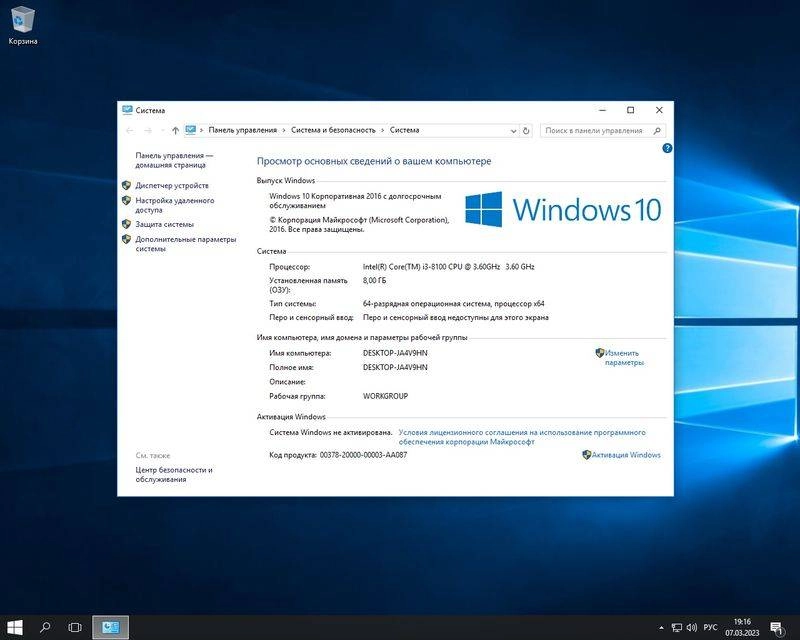Click the WORKGROUP value
Screen dimensions: 800x640
[x=385, y=396]
